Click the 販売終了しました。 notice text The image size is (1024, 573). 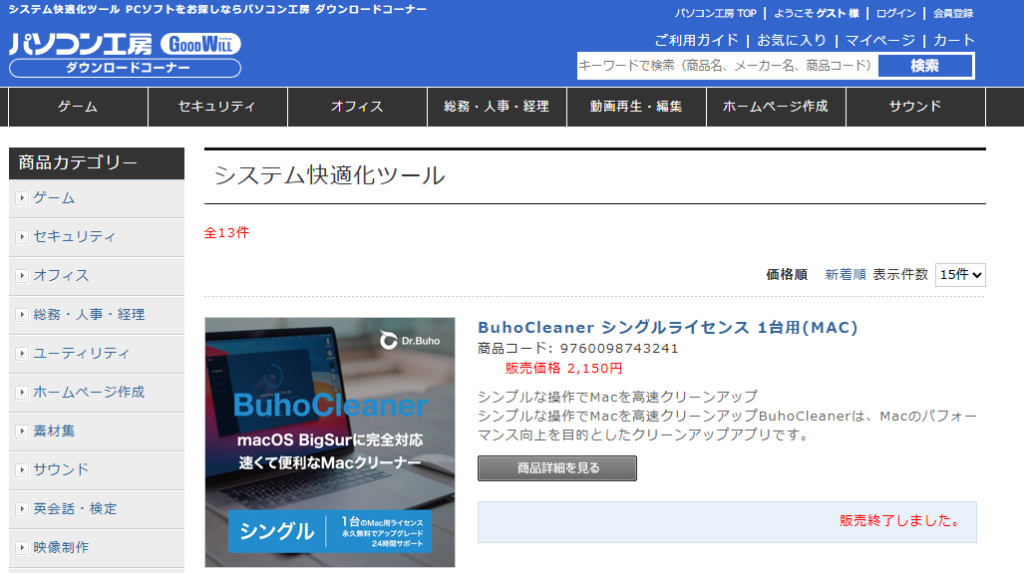point(901,521)
